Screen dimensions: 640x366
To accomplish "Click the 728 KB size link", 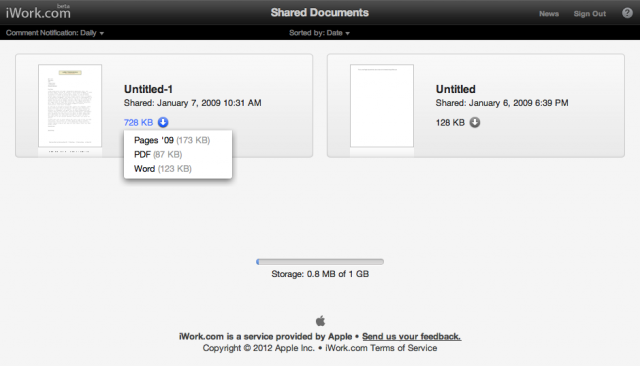I will click(x=138, y=122).
